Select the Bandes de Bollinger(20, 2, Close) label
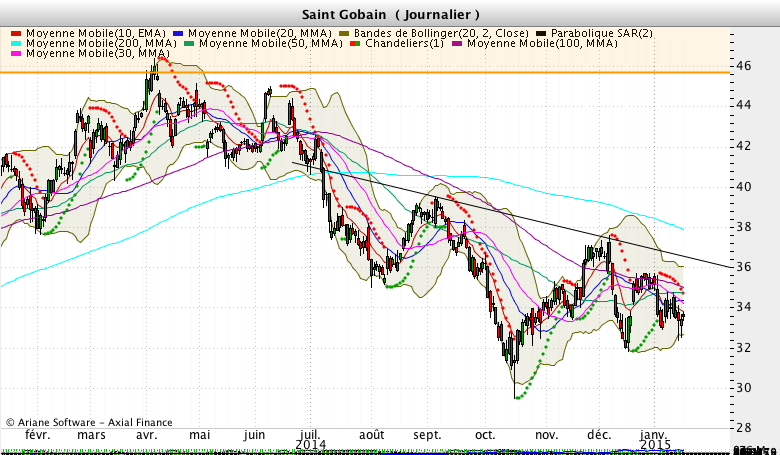 [x=441, y=33]
